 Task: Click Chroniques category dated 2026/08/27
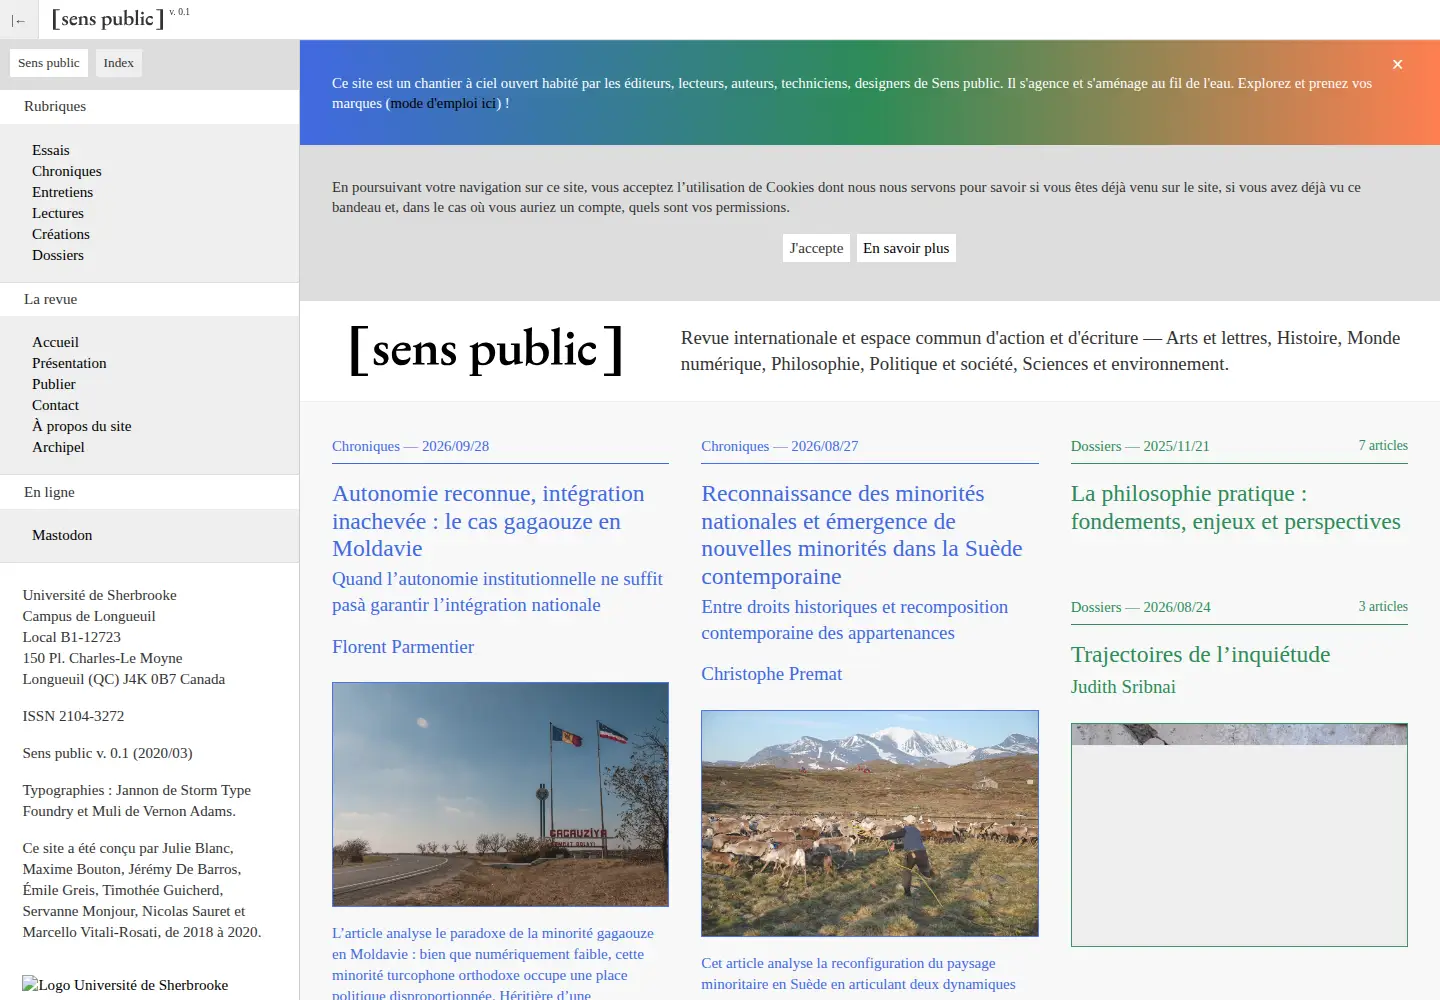point(780,446)
